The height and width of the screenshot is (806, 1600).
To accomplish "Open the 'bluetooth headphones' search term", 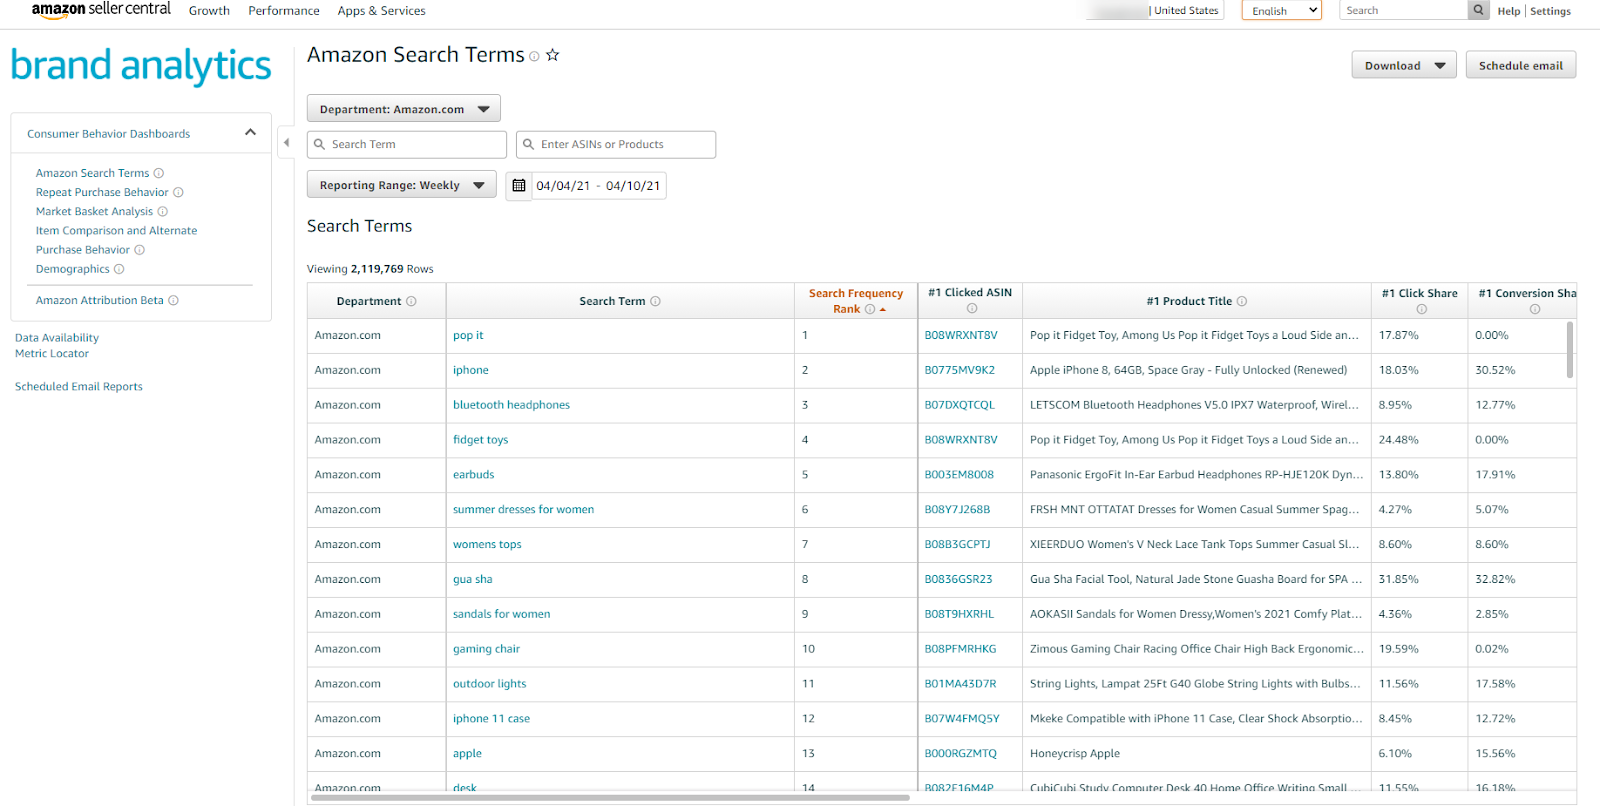I will [511, 405].
